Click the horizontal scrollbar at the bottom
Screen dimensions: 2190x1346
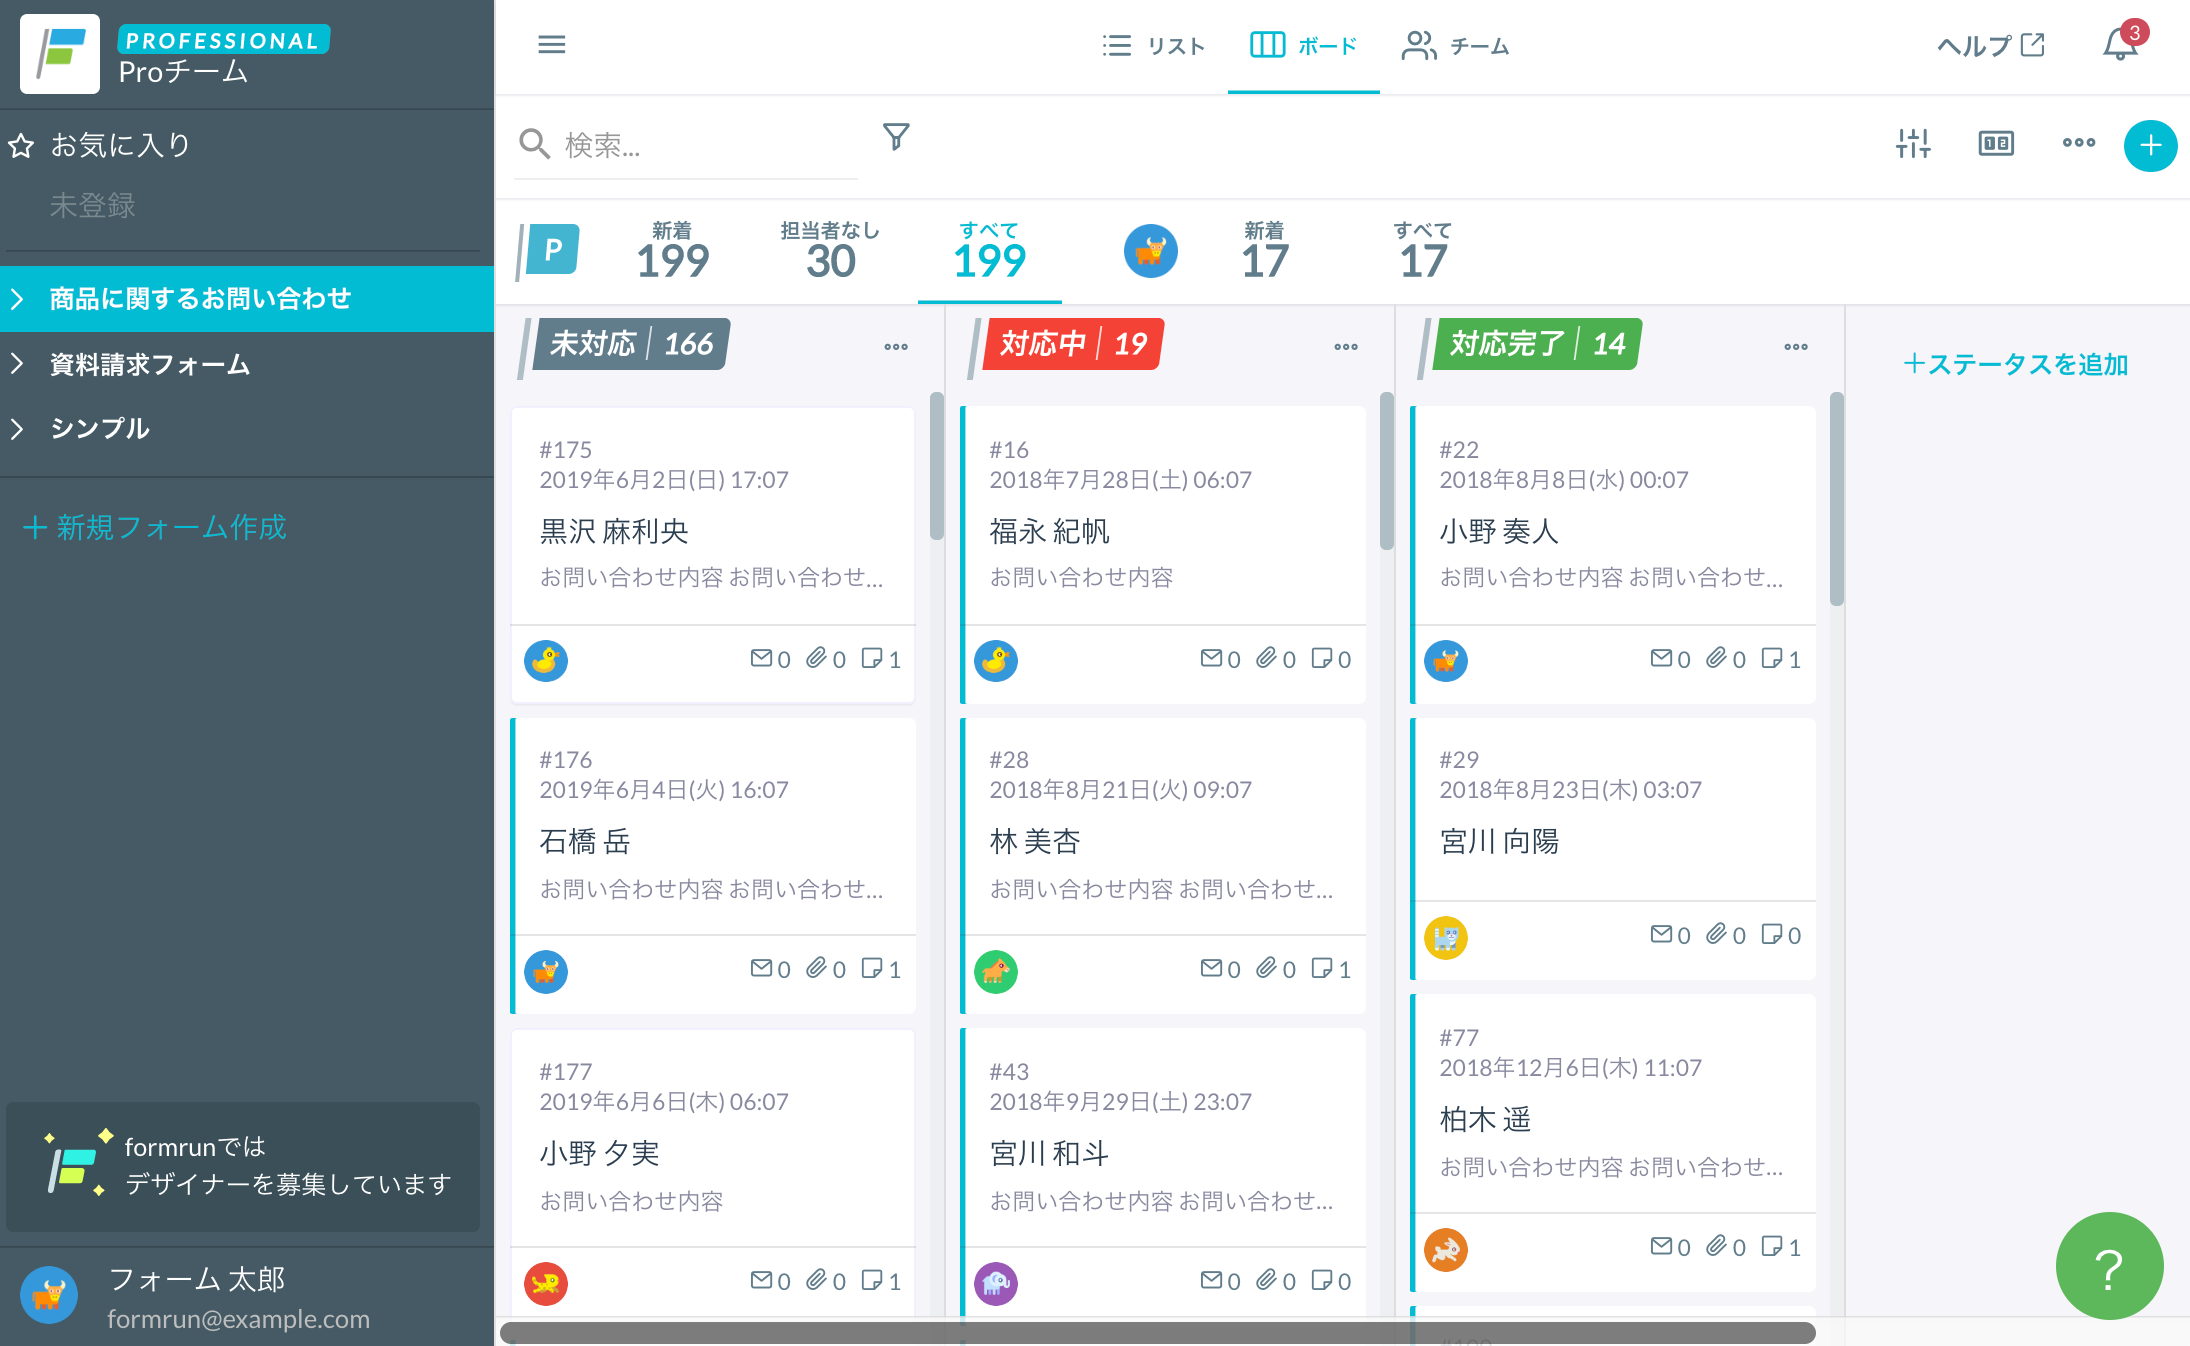pyautogui.click(x=1157, y=1333)
